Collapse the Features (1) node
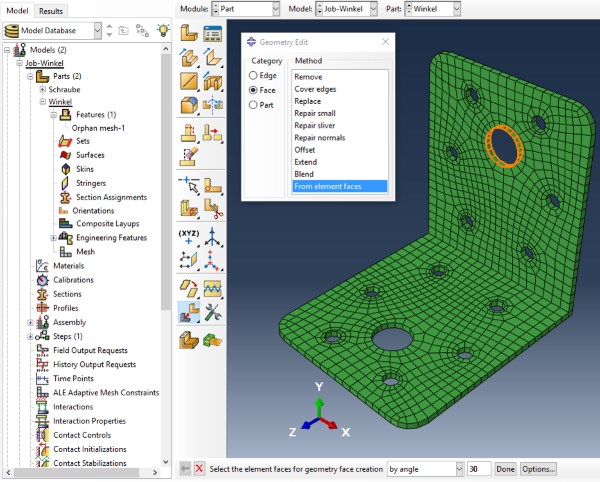 54,115
